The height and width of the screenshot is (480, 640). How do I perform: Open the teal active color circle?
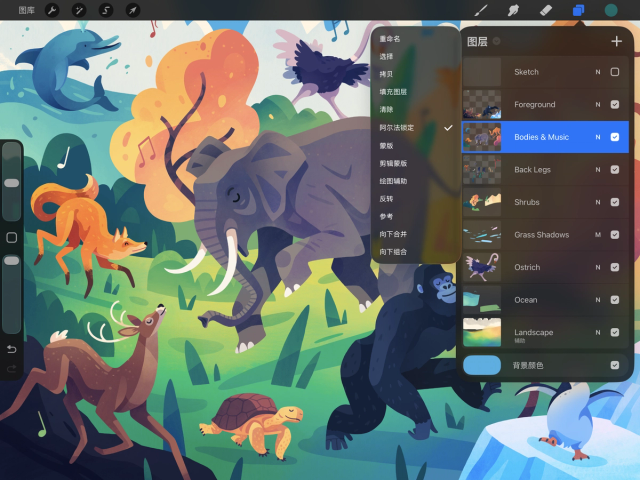pos(611,10)
